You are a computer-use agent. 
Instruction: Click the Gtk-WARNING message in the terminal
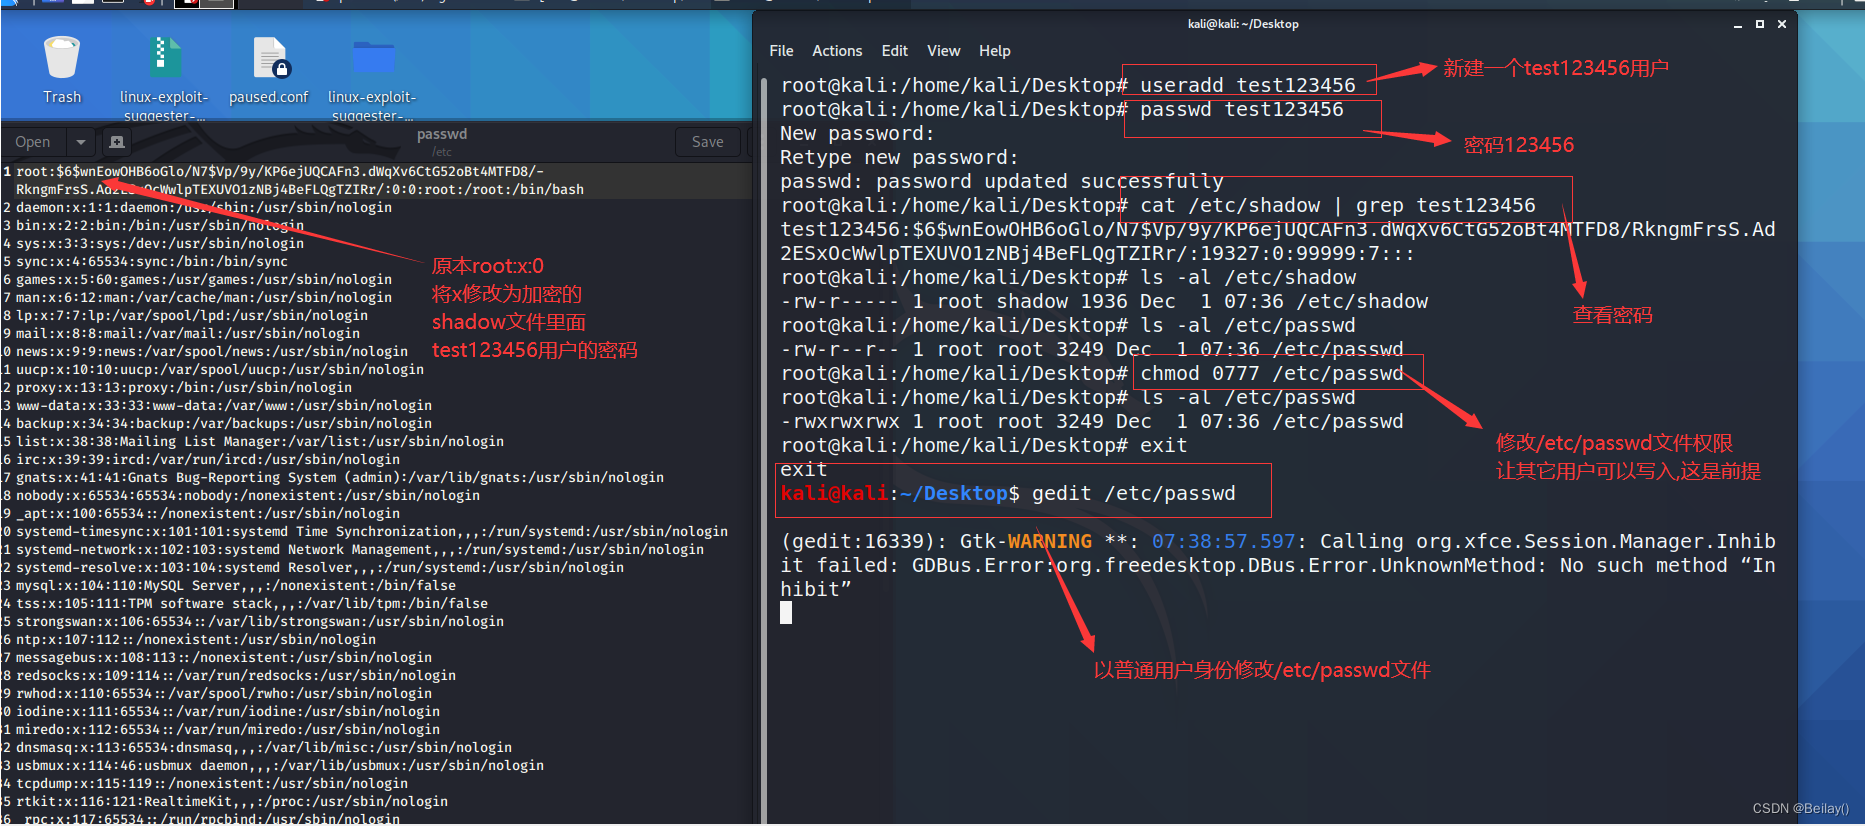[1278, 566]
